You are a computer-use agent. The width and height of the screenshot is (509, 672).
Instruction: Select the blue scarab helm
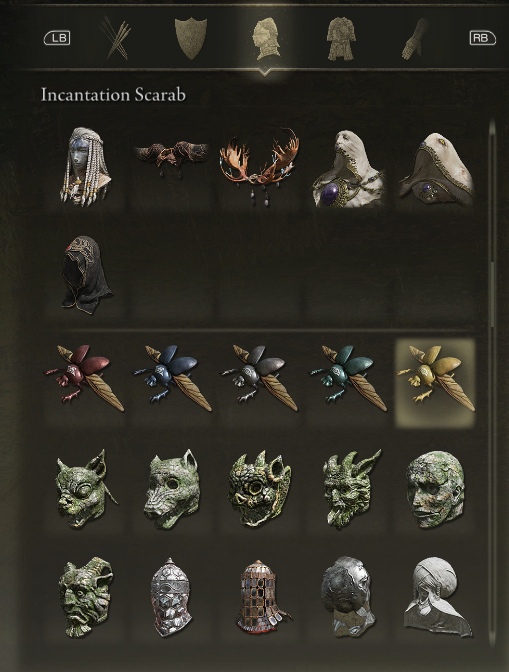172,377
